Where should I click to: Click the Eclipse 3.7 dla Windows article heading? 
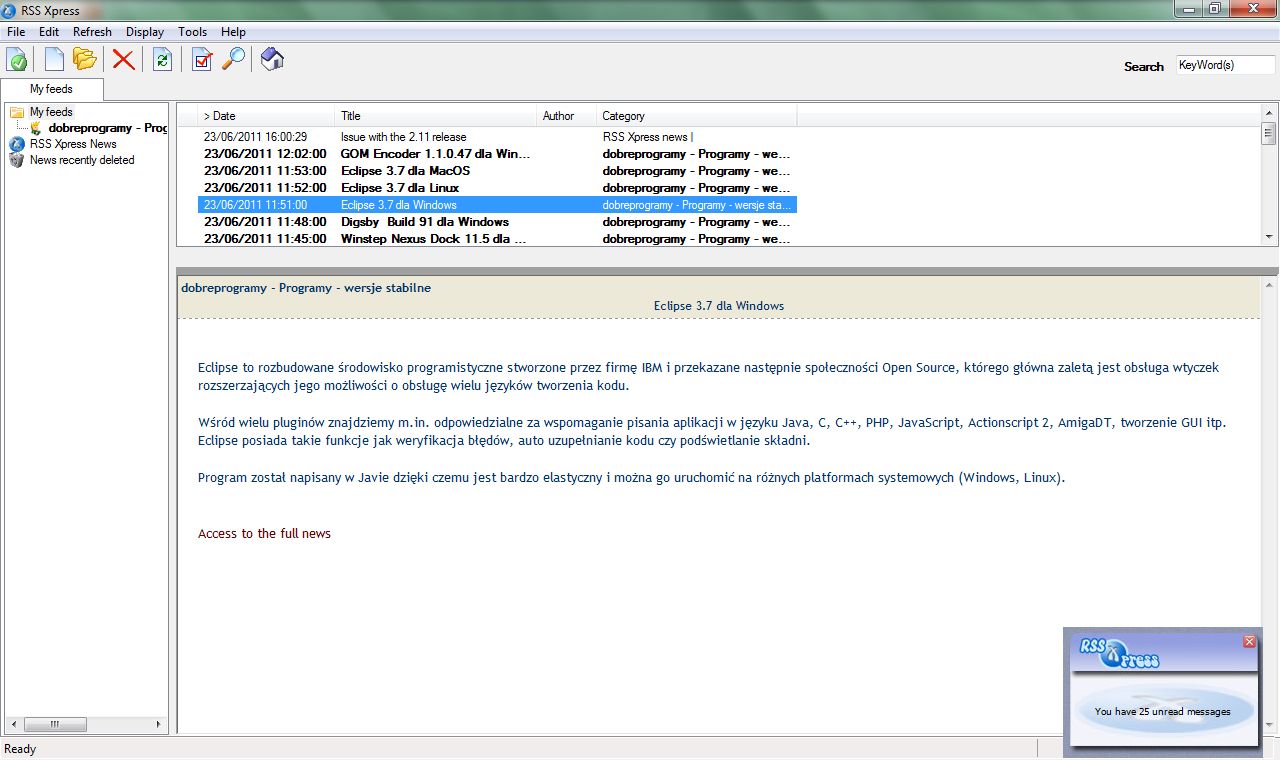point(718,306)
